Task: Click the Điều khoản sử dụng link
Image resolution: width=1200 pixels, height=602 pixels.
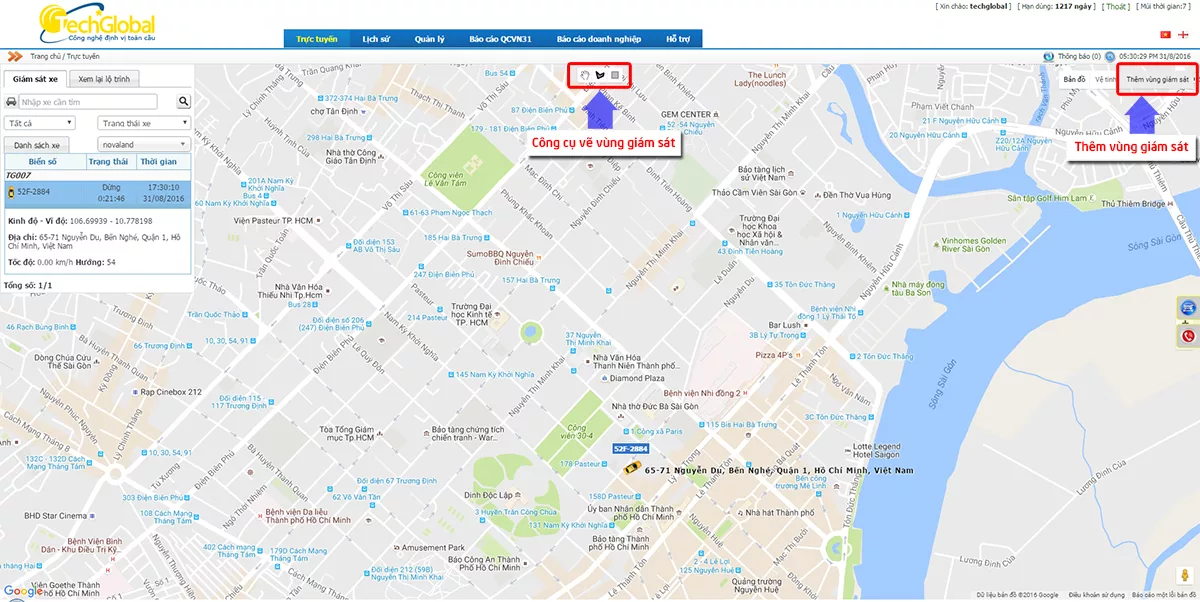Action: [x=1099, y=595]
